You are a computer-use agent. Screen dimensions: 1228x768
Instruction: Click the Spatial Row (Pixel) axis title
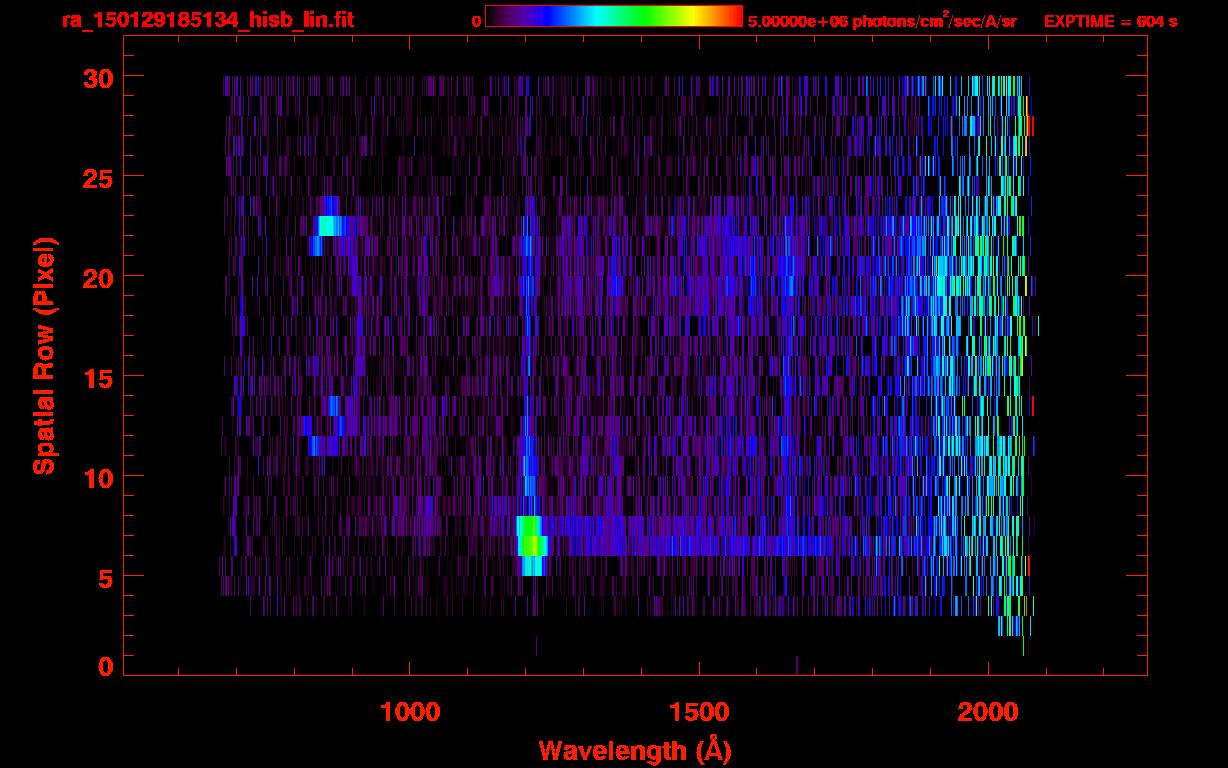[x=44, y=356]
